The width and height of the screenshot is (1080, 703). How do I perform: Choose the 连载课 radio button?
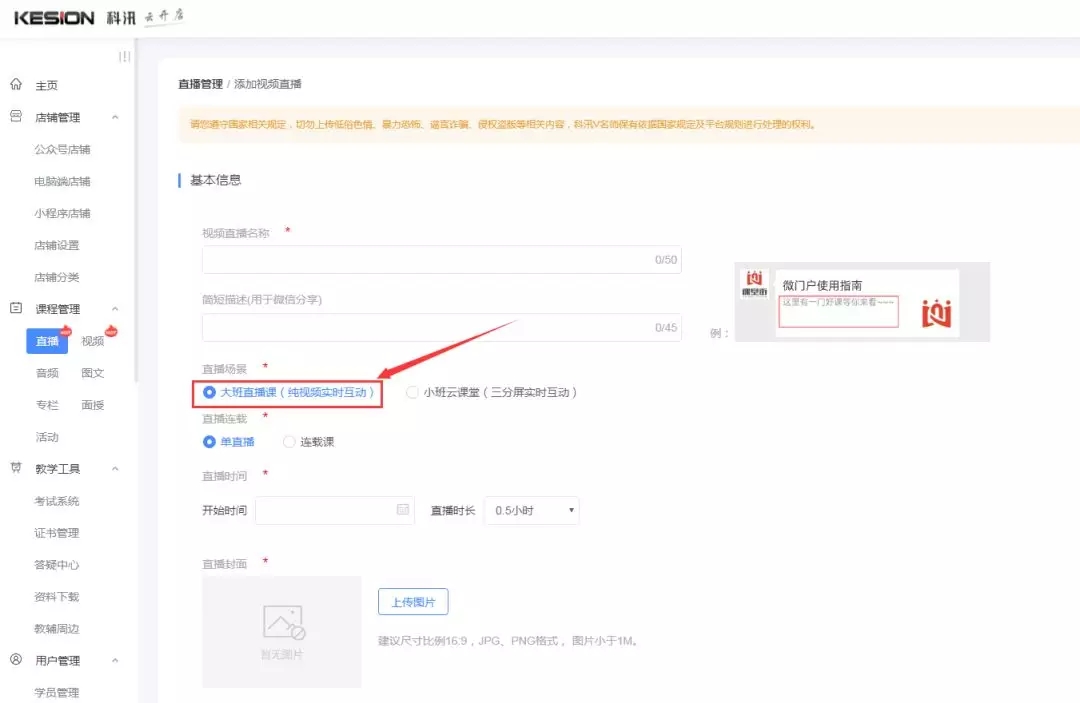[289, 441]
